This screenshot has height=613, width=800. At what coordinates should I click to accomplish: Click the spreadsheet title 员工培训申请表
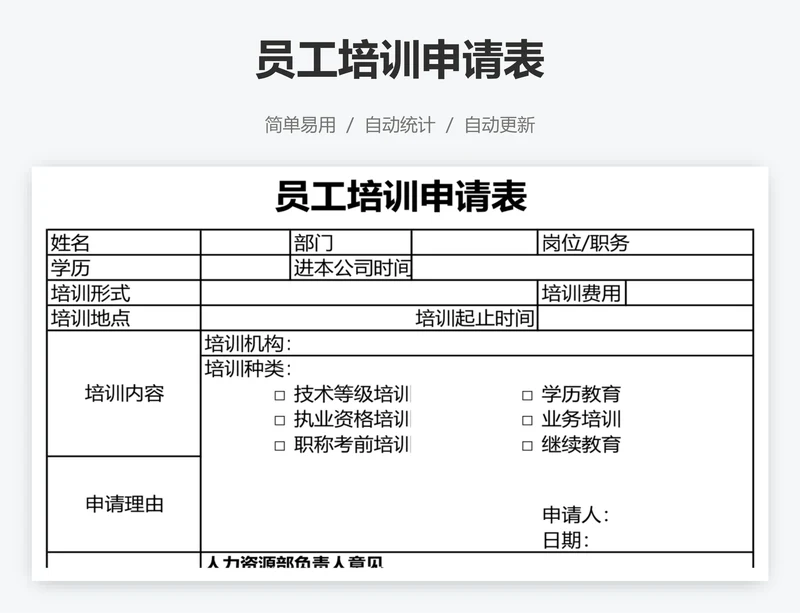pyautogui.click(x=401, y=197)
